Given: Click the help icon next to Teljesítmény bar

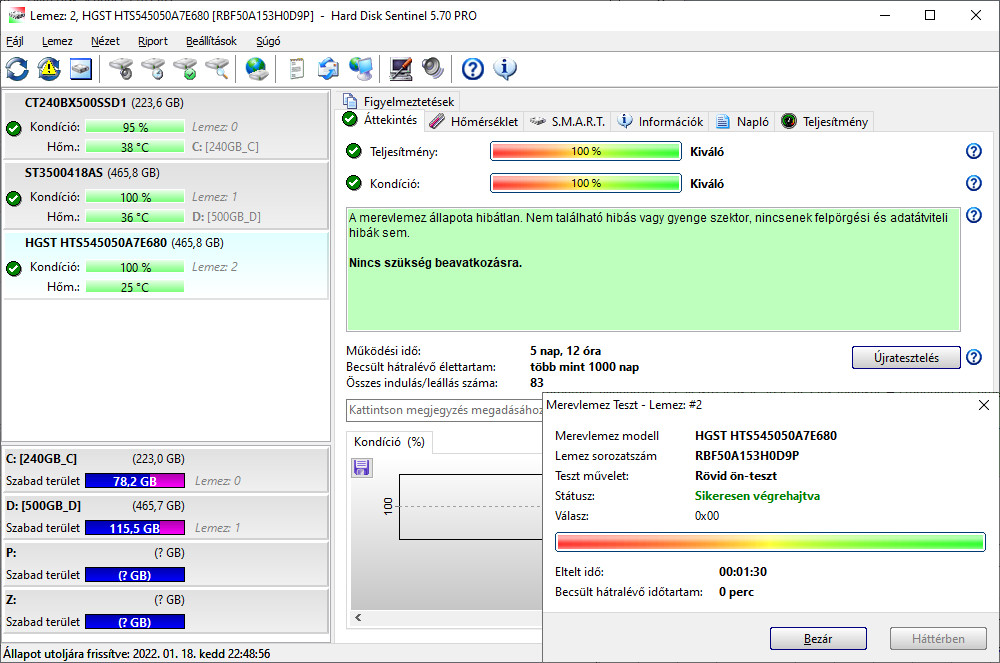Looking at the screenshot, I should 973,151.
